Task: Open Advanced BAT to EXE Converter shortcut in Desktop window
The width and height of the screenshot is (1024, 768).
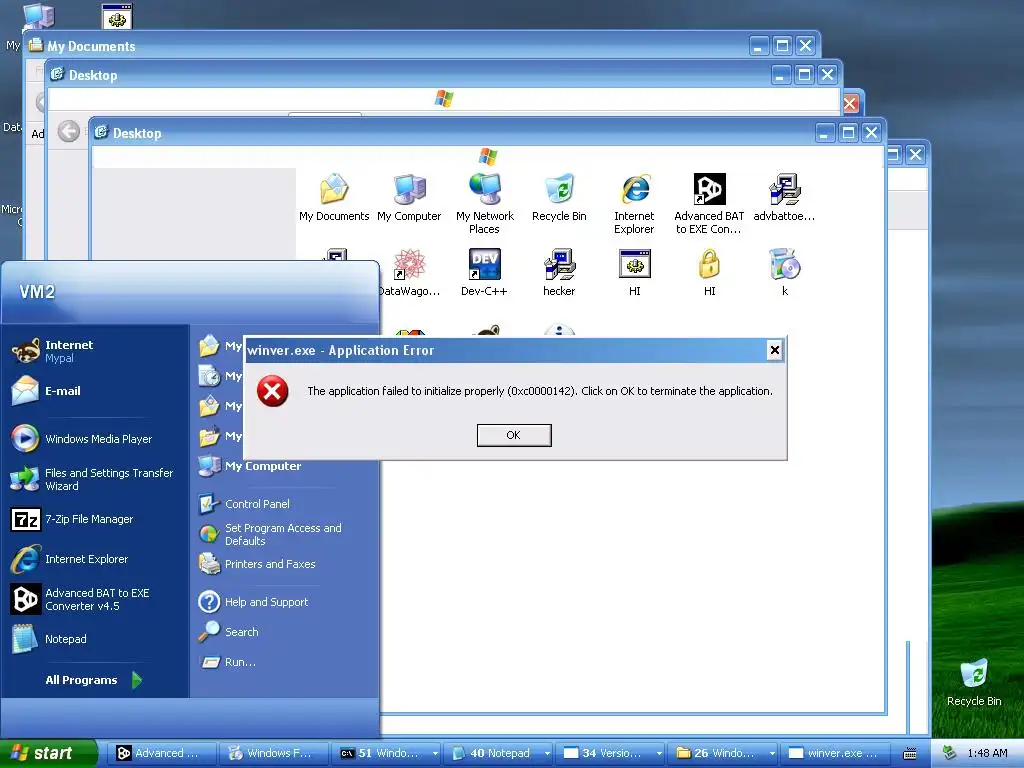Action: (x=709, y=204)
